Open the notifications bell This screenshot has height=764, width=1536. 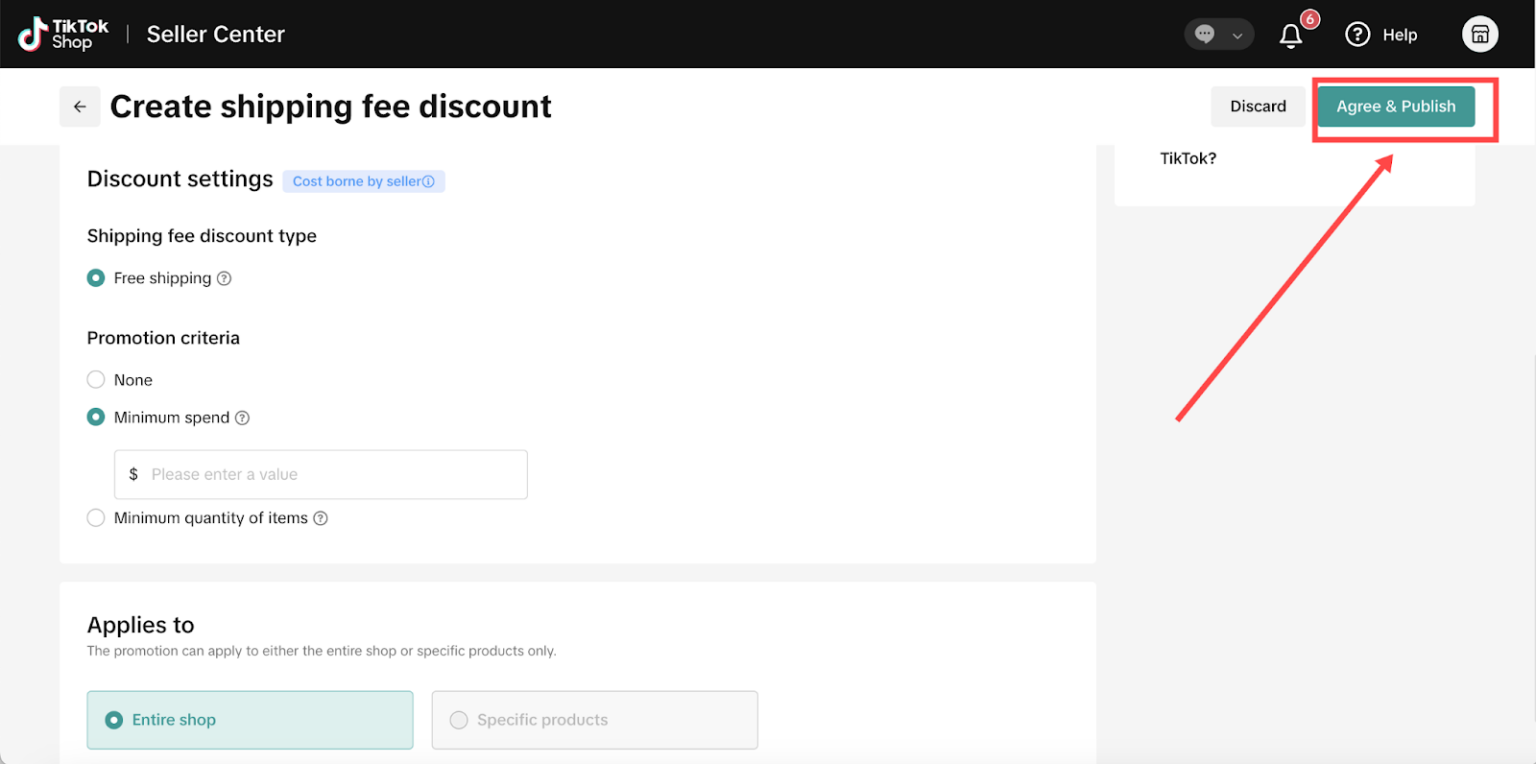coord(1291,34)
